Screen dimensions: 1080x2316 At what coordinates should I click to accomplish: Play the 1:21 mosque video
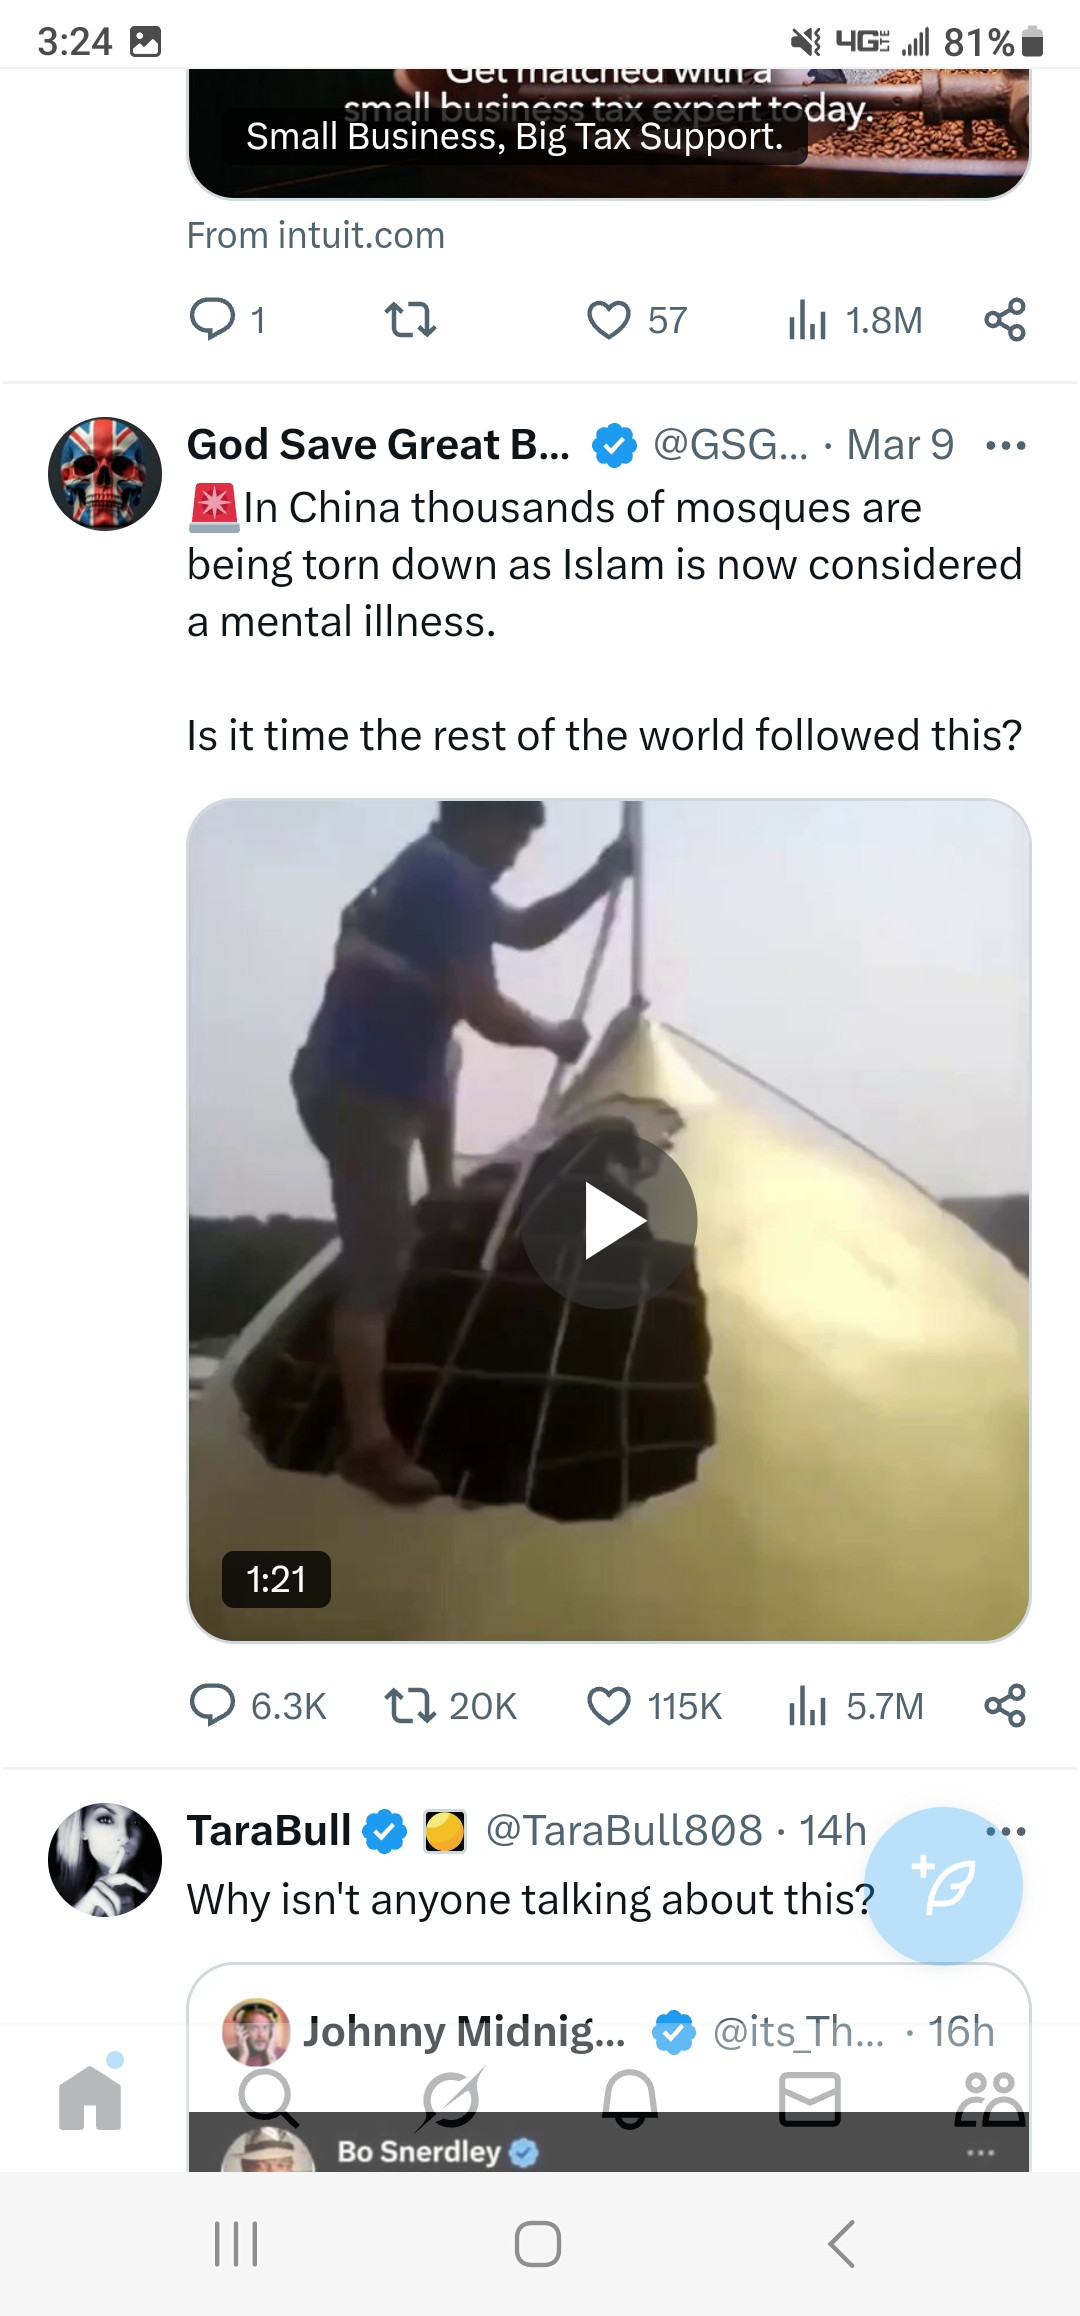[609, 1220]
